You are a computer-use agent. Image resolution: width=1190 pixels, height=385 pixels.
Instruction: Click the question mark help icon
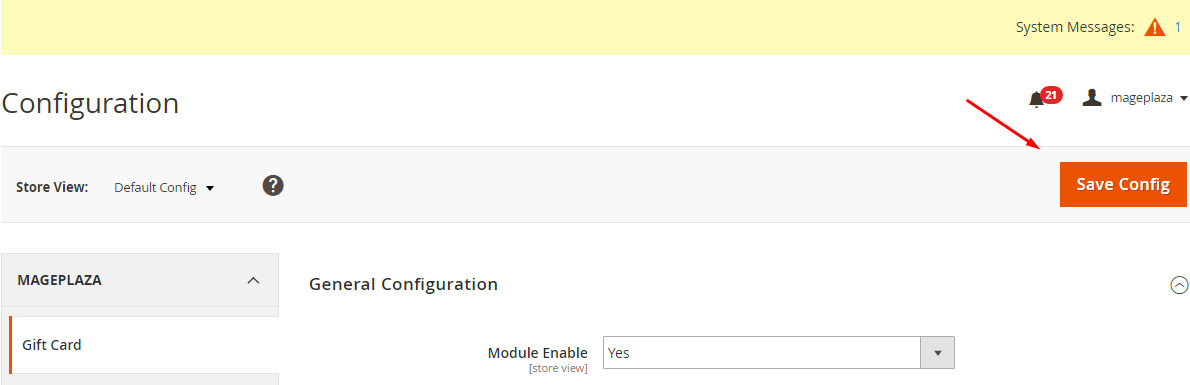pyautogui.click(x=273, y=185)
